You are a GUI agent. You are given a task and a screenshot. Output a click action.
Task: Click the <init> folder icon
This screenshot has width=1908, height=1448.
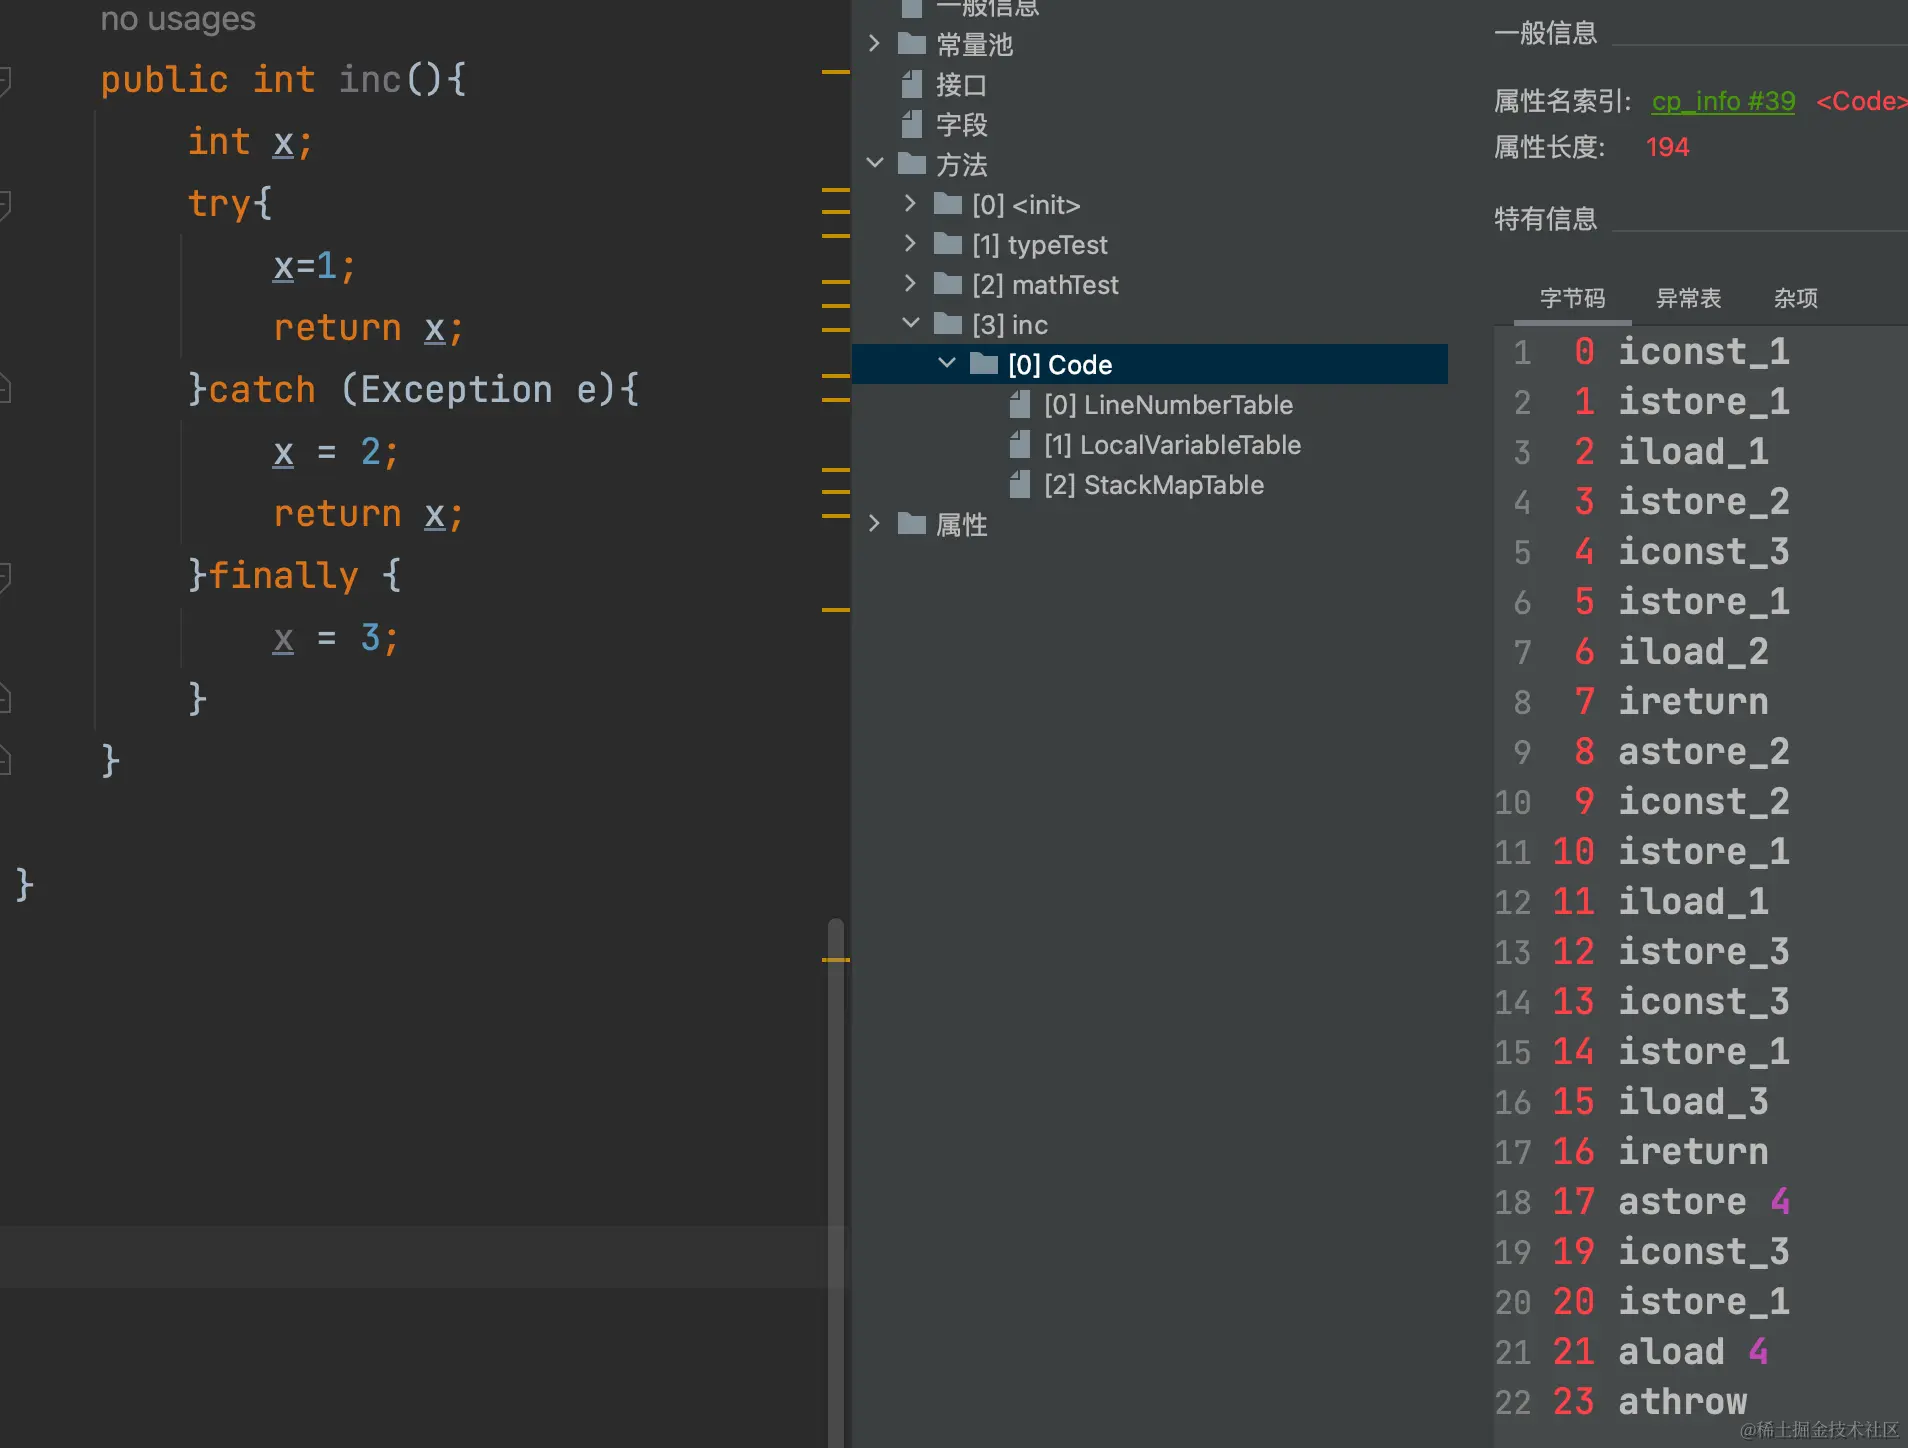[948, 204]
